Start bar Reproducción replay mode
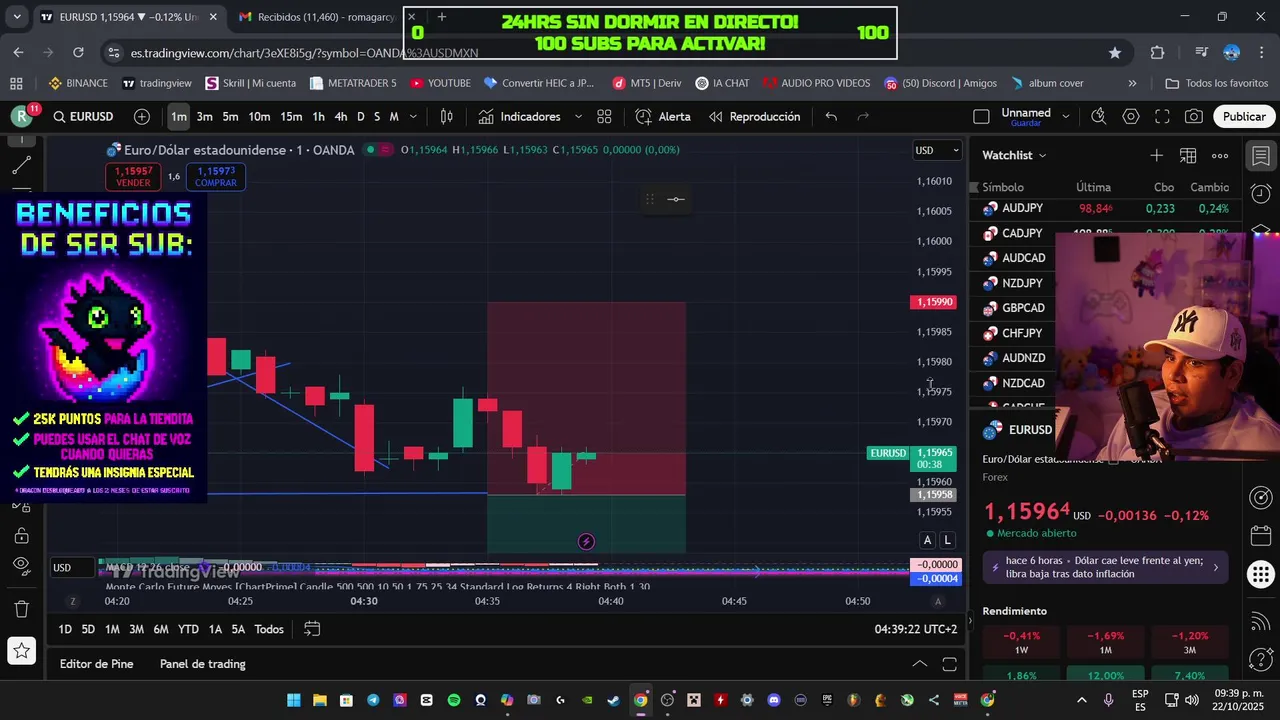1280x720 pixels. point(754,117)
